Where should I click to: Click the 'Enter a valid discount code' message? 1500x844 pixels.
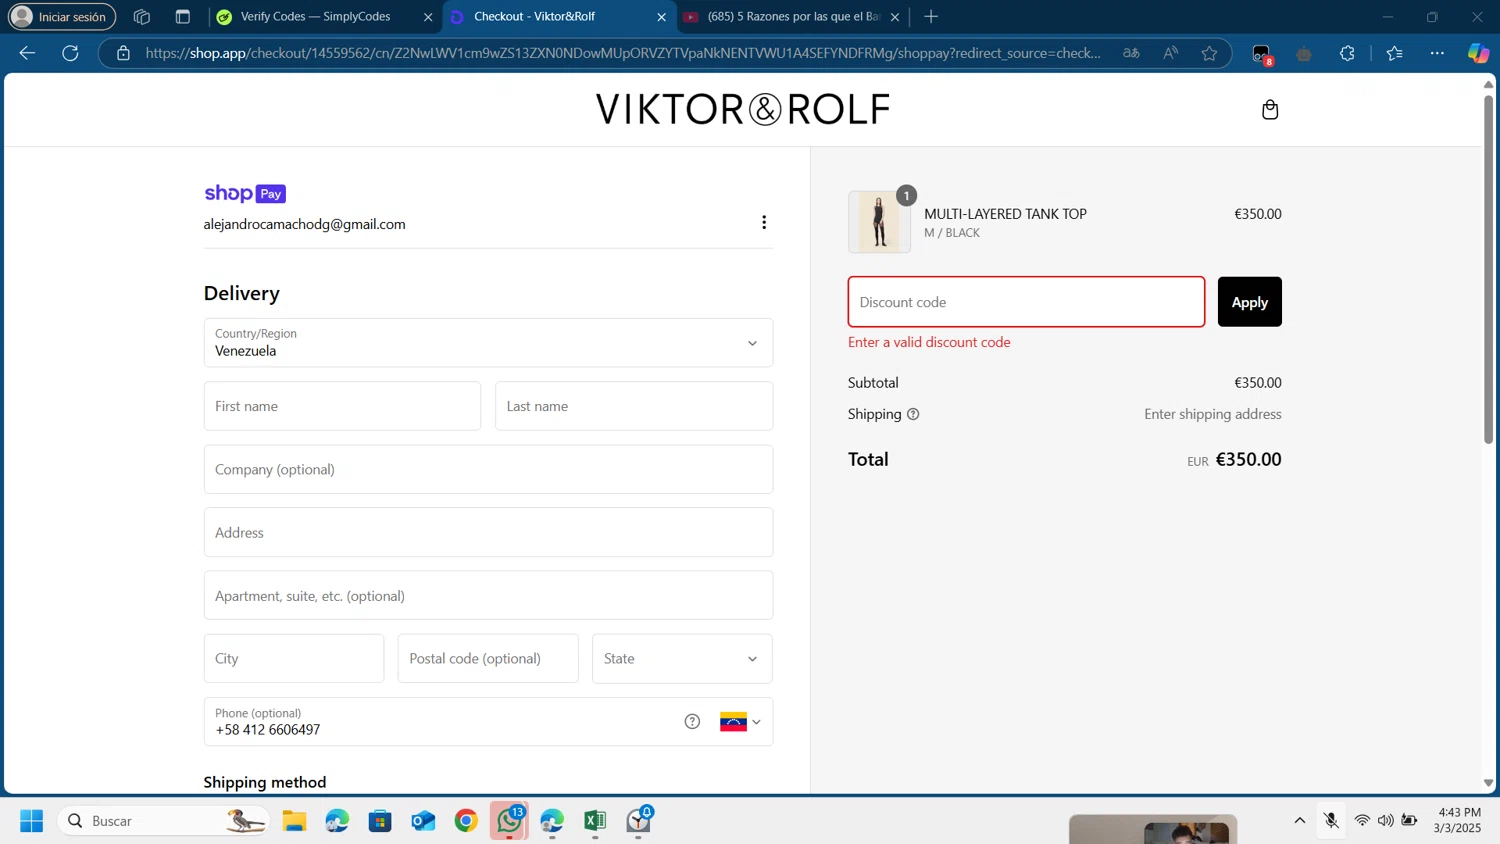click(929, 342)
